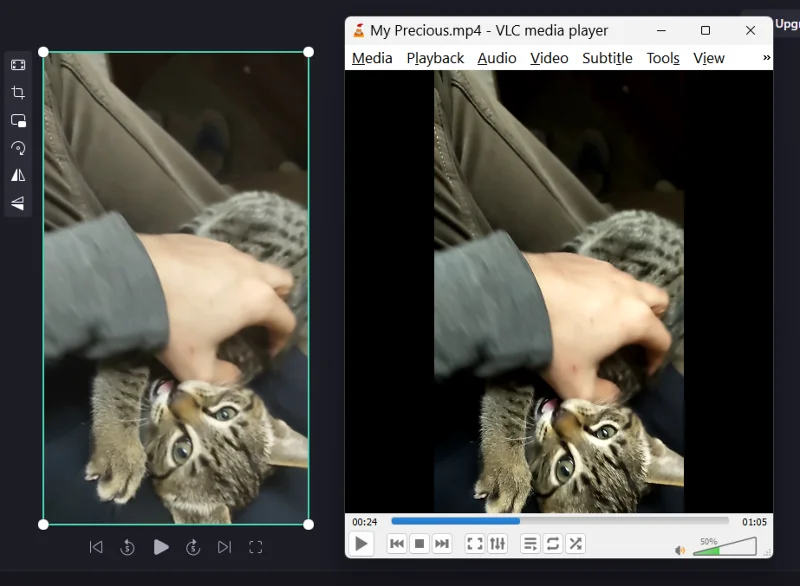Select the picture-in-picture overlay tool
The height and width of the screenshot is (586, 800).
[17, 120]
